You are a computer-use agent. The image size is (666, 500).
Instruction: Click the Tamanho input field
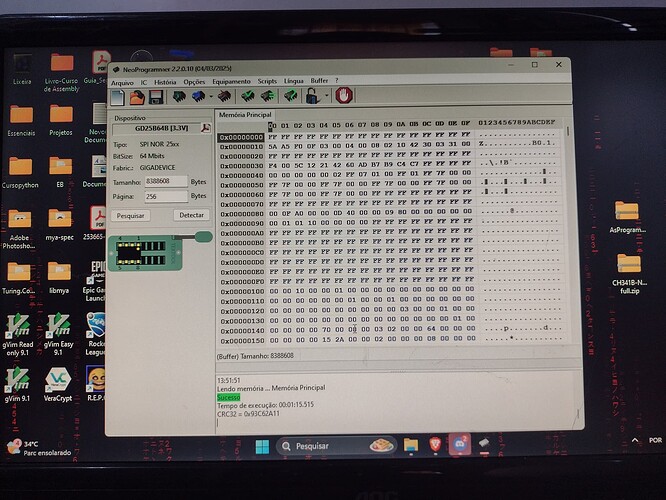point(166,181)
